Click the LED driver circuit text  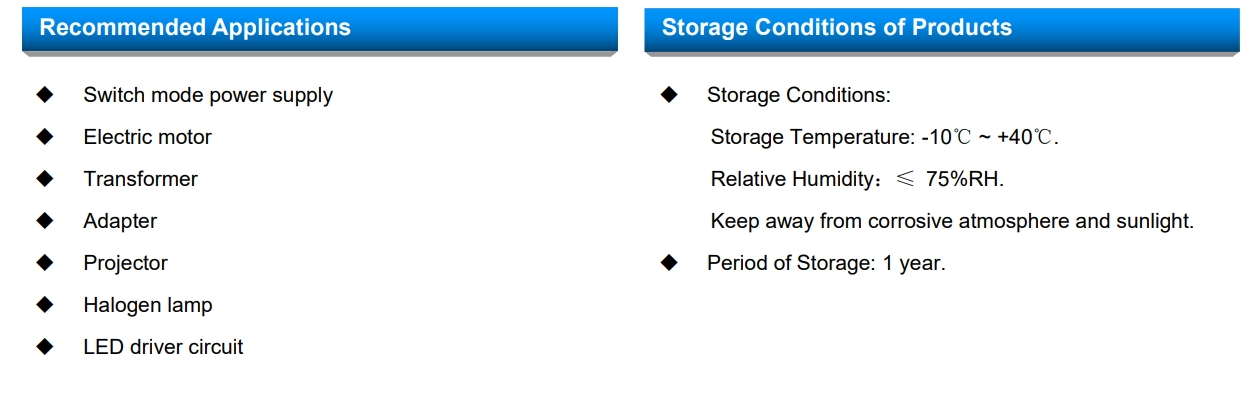(x=163, y=347)
